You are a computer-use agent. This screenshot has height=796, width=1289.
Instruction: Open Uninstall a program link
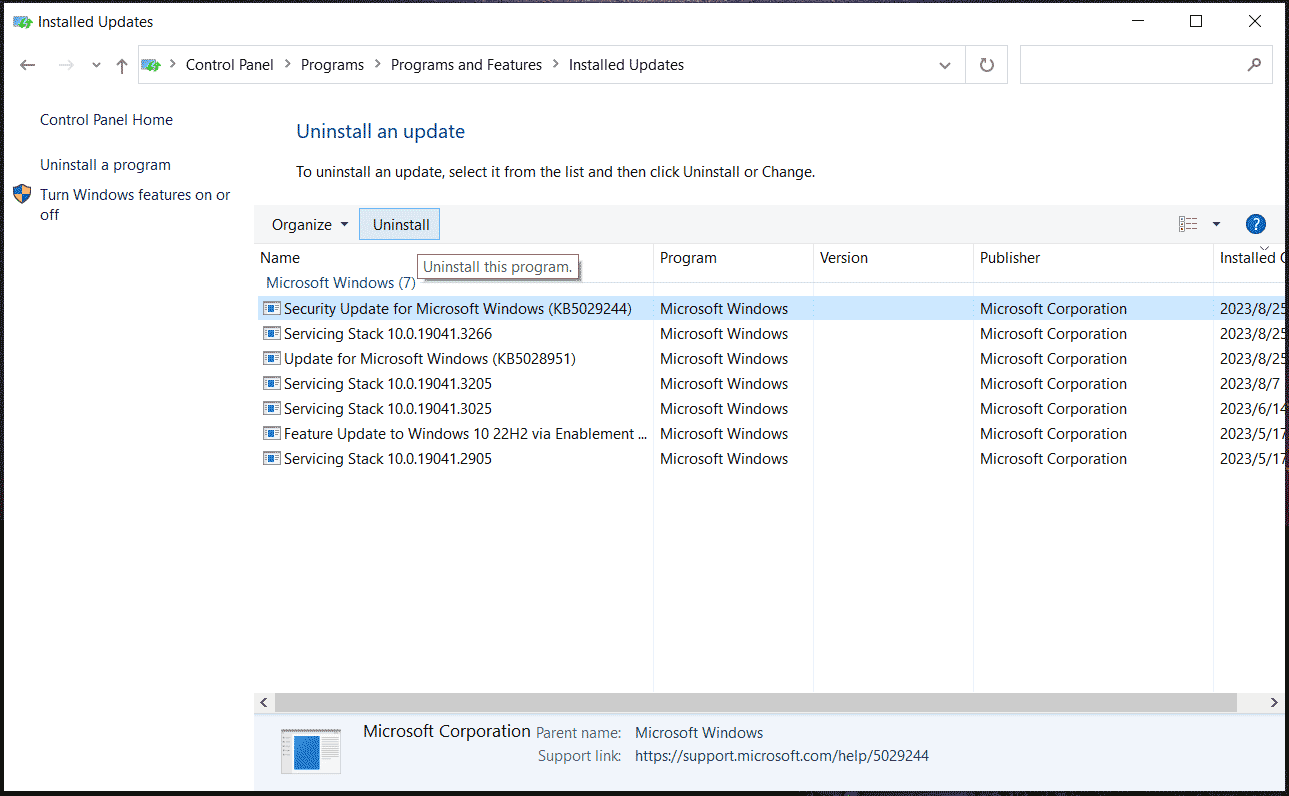(105, 165)
